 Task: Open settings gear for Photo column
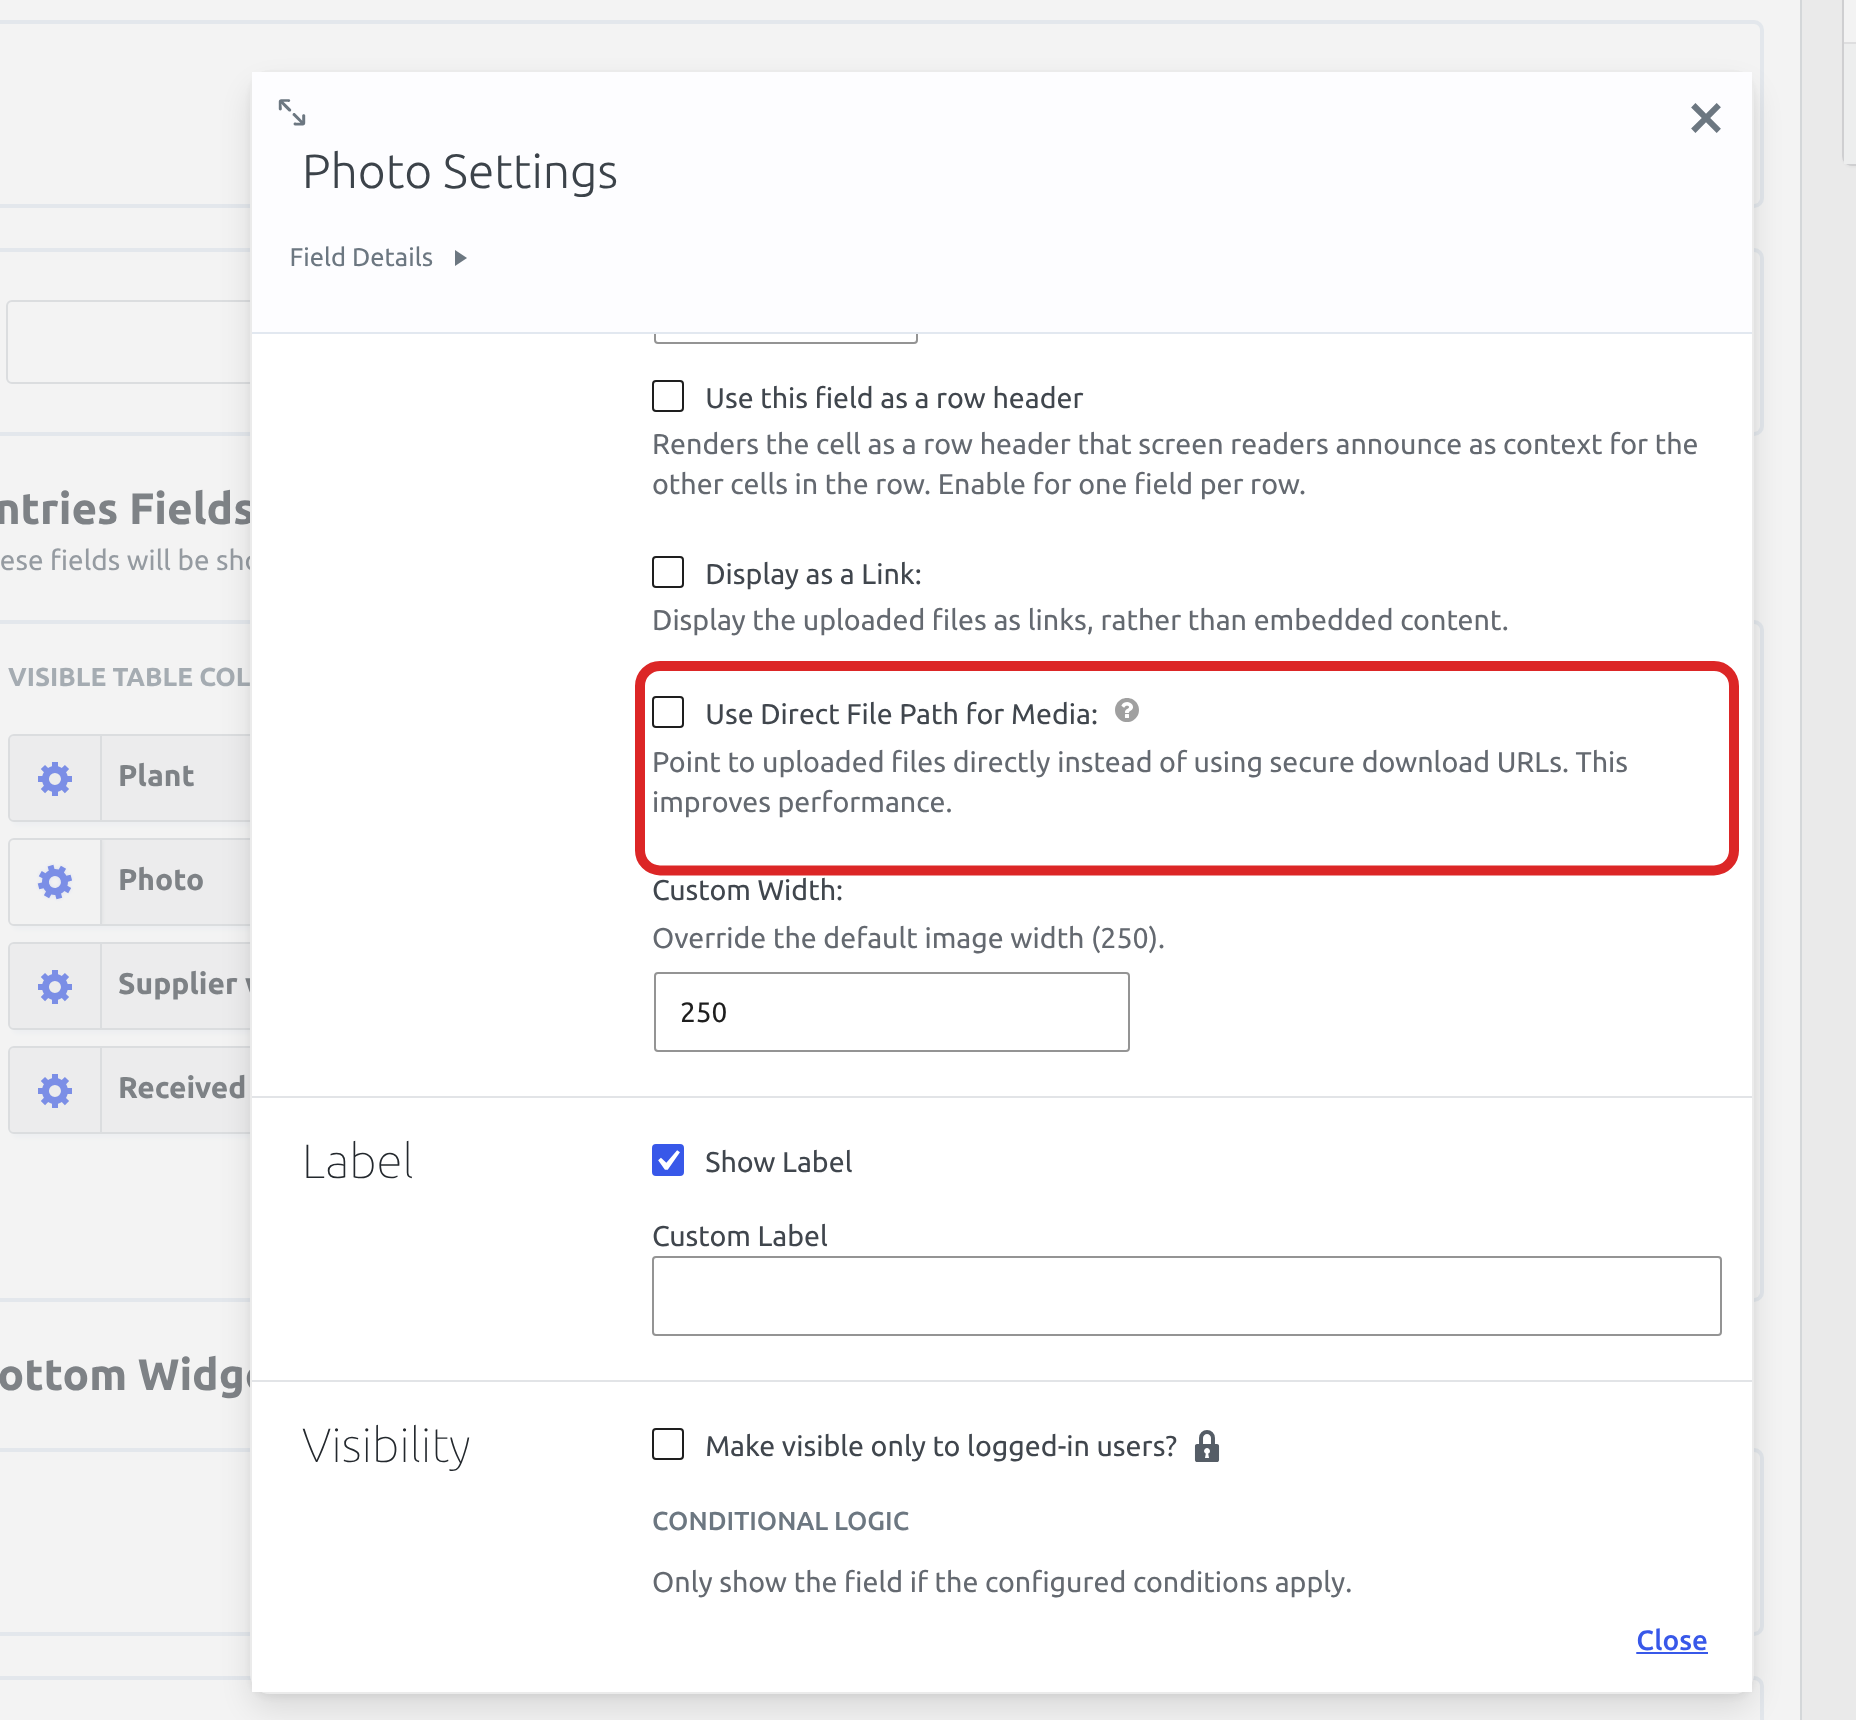click(x=55, y=882)
